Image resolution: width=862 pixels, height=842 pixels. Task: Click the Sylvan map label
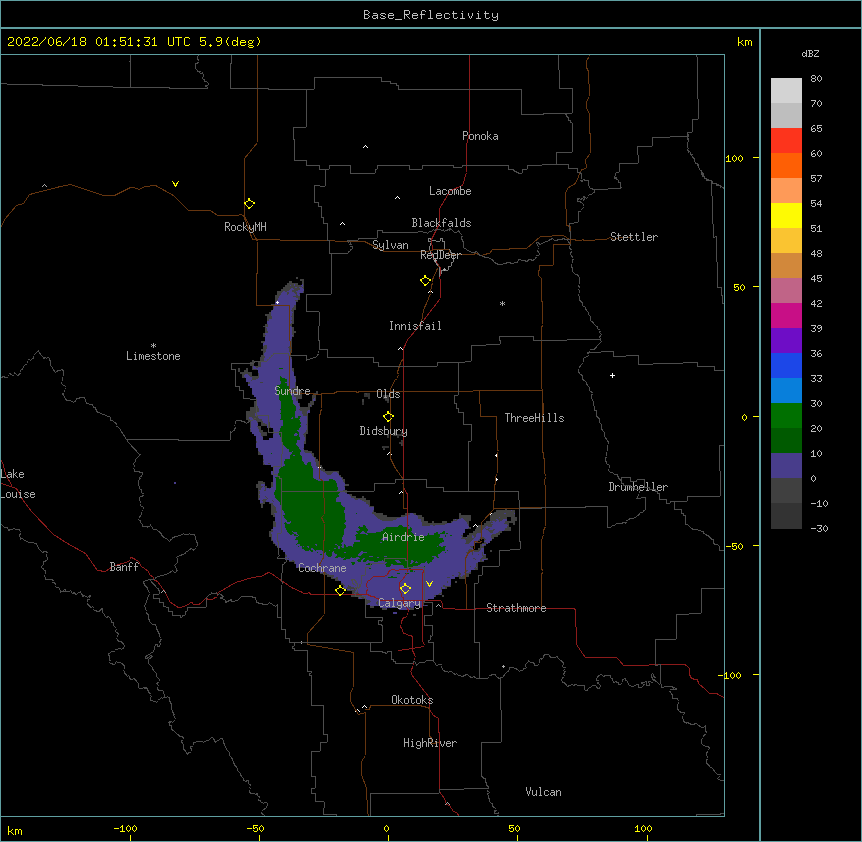390,245
